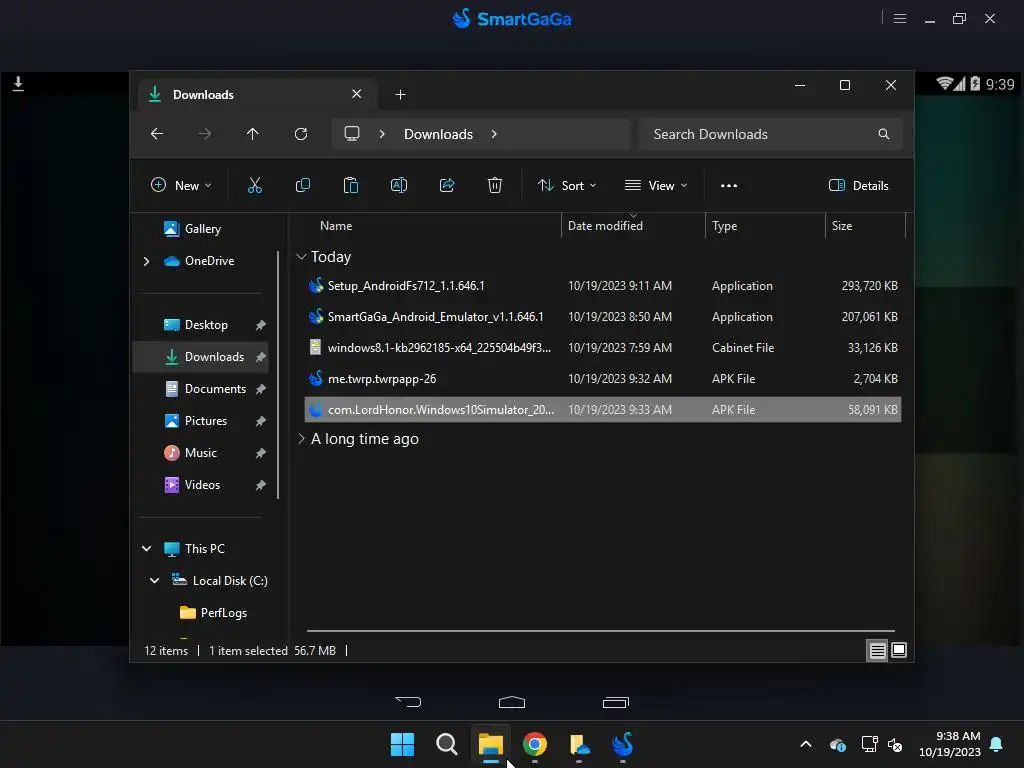Select Setup_AndroidFs712_1.1.646.1 file
The image size is (1024, 768).
pos(603,286)
